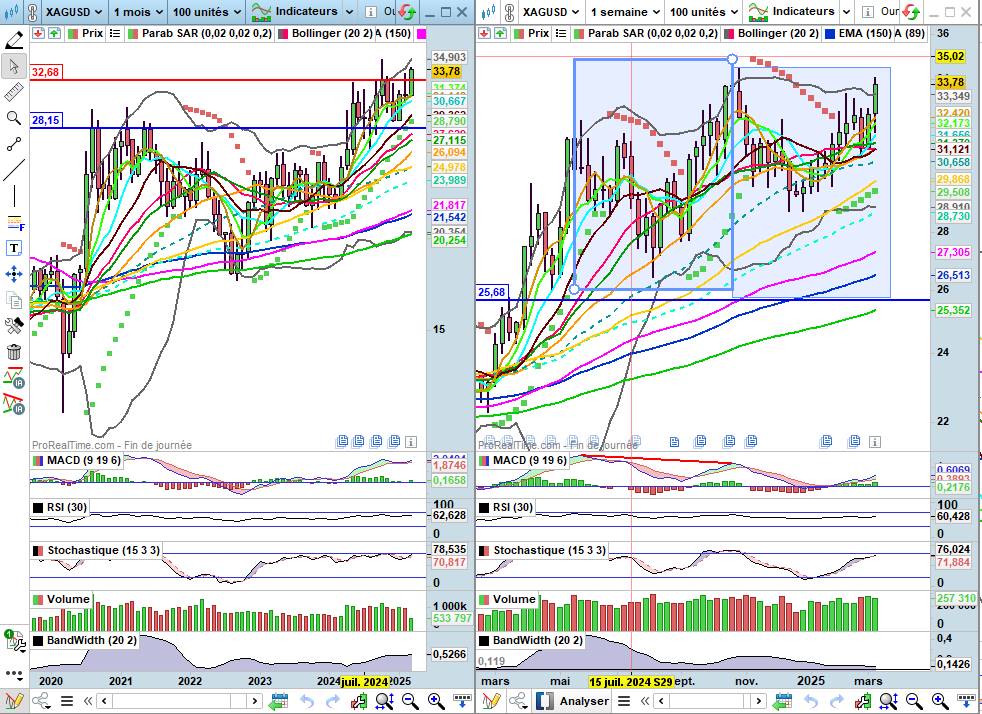Open the drawing settings tools icon
The width and height of the screenshot is (982, 714).
14,326
